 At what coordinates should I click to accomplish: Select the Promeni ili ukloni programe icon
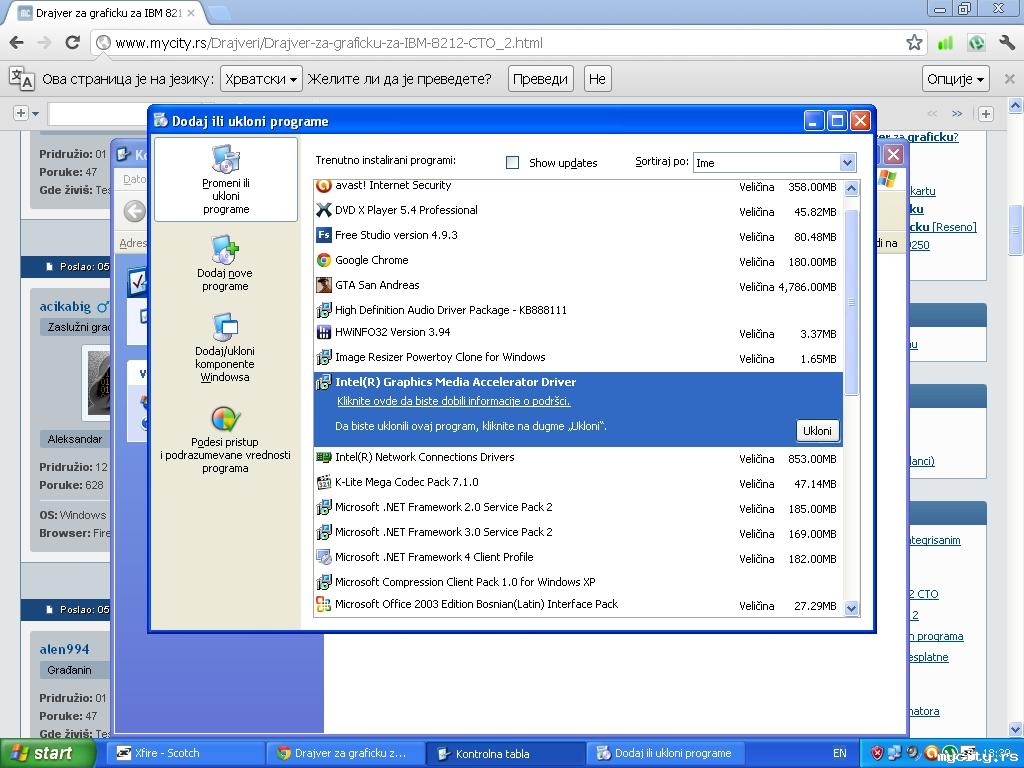click(x=226, y=159)
